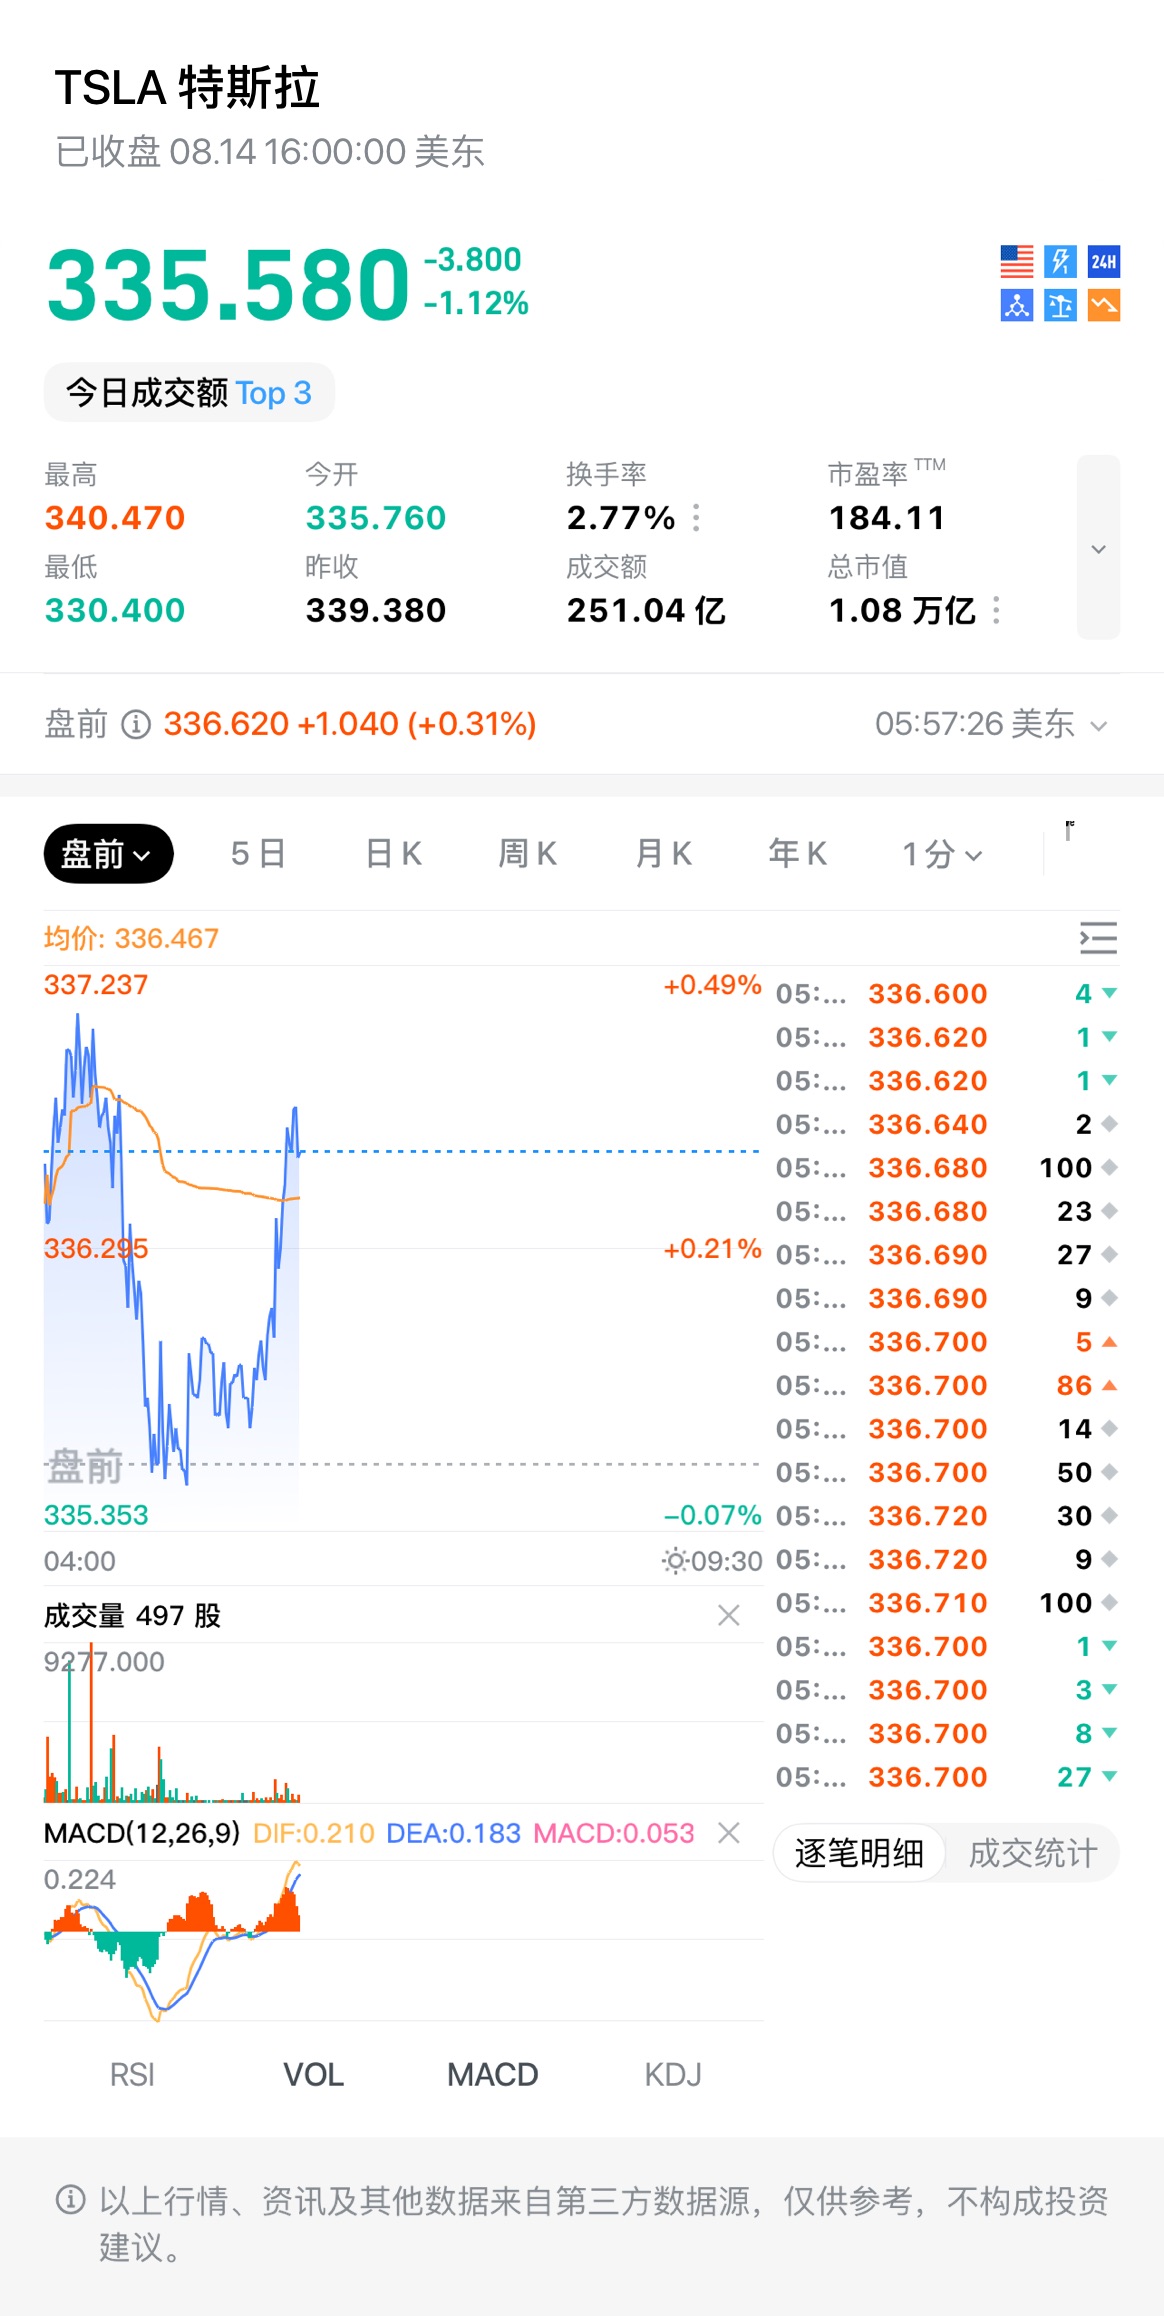Click the 24H trading icon
The image size is (1164, 2316).
1103,262
